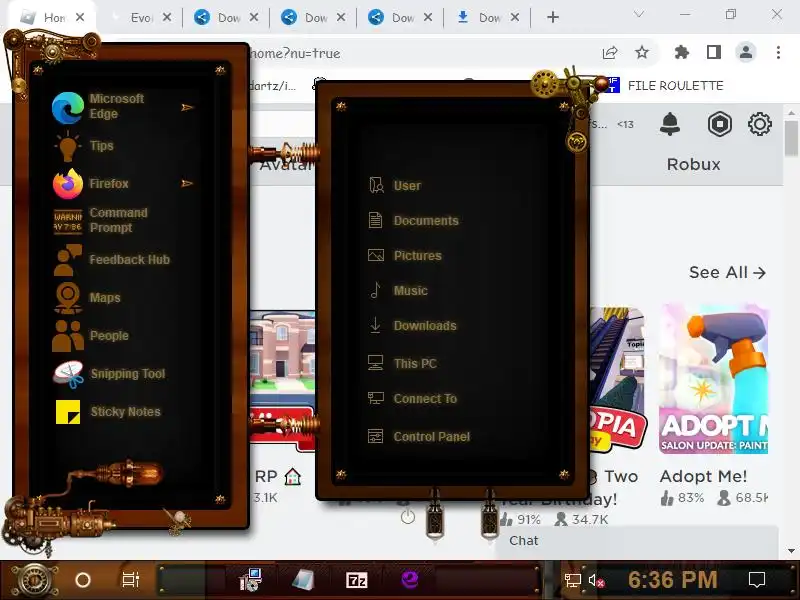The height and width of the screenshot is (600, 800).
Task: Open the notification center icon
Action: [757, 580]
